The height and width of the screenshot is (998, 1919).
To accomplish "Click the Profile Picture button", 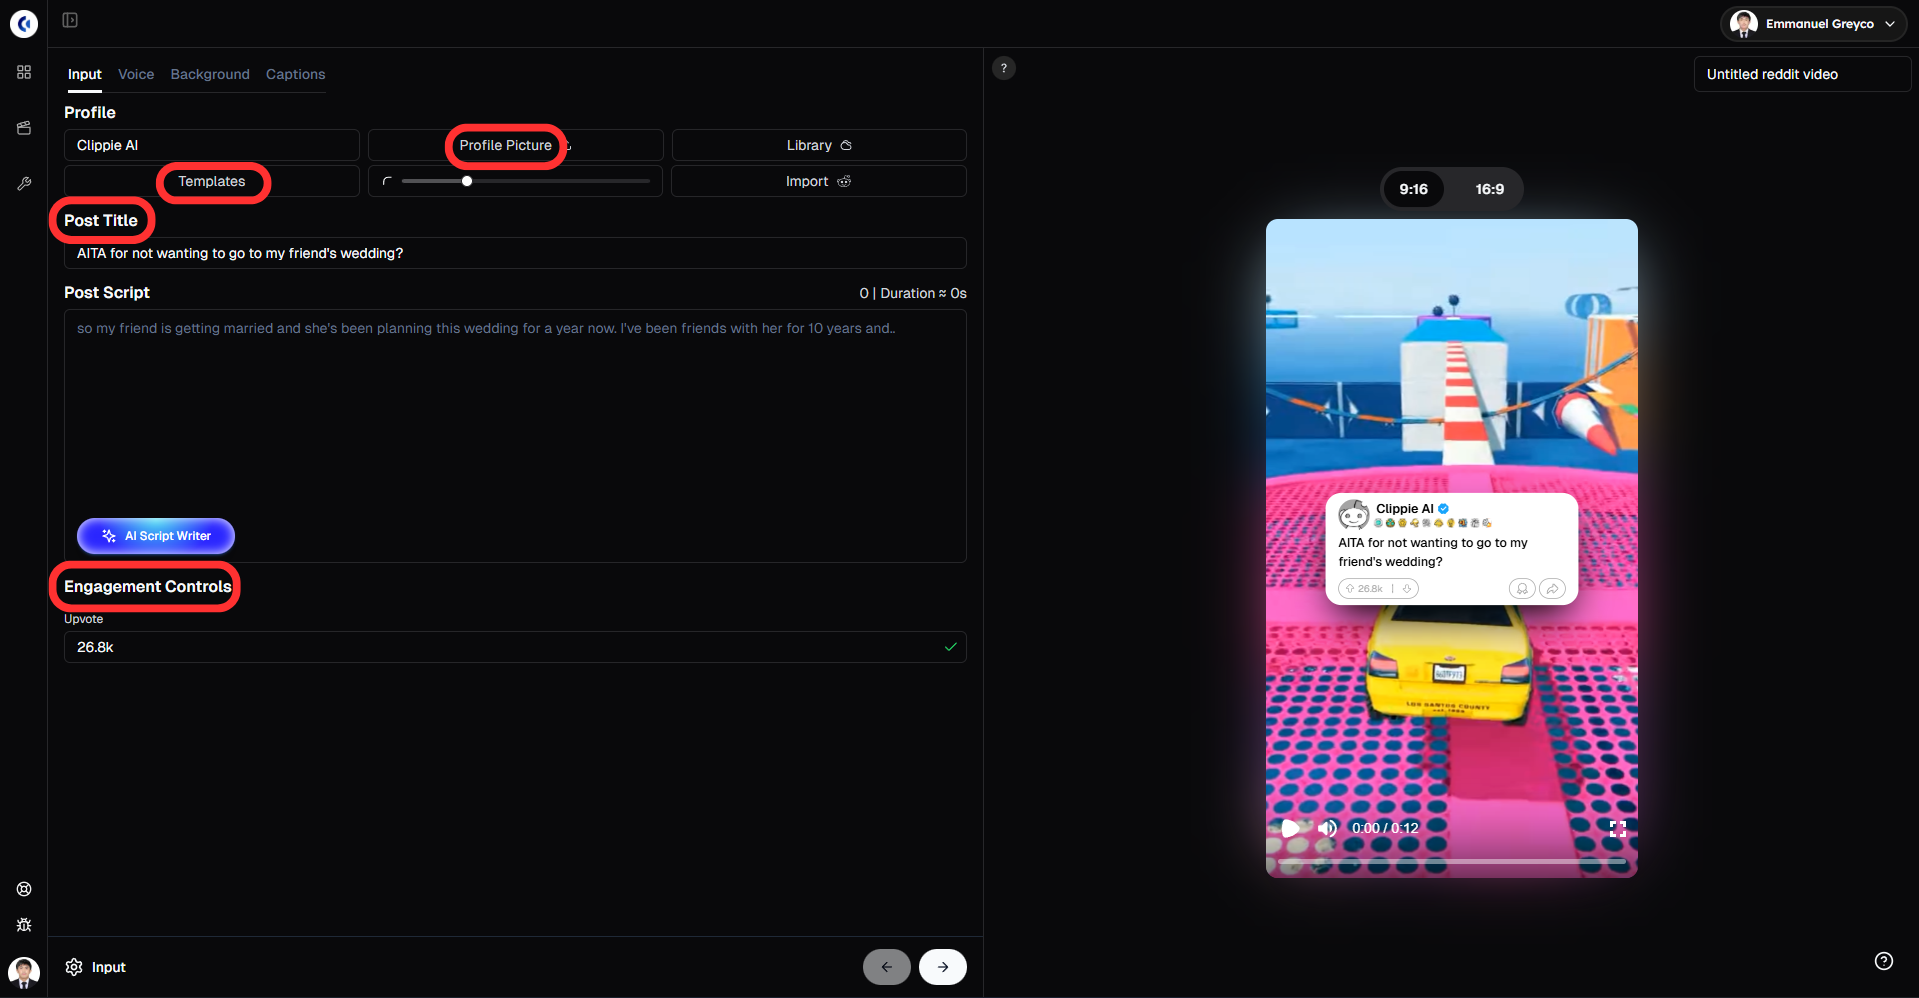I will coord(515,145).
